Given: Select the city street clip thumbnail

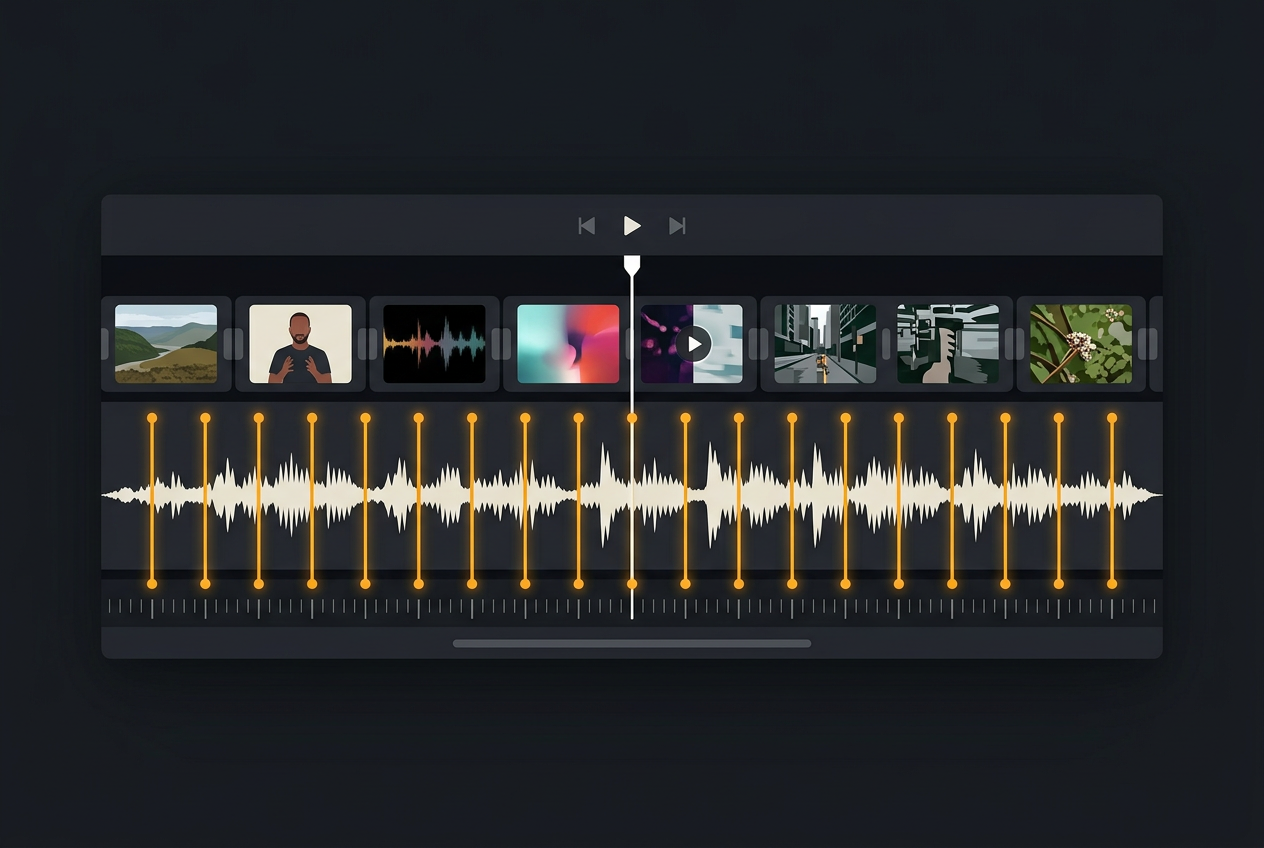Looking at the screenshot, I should [825, 344].
